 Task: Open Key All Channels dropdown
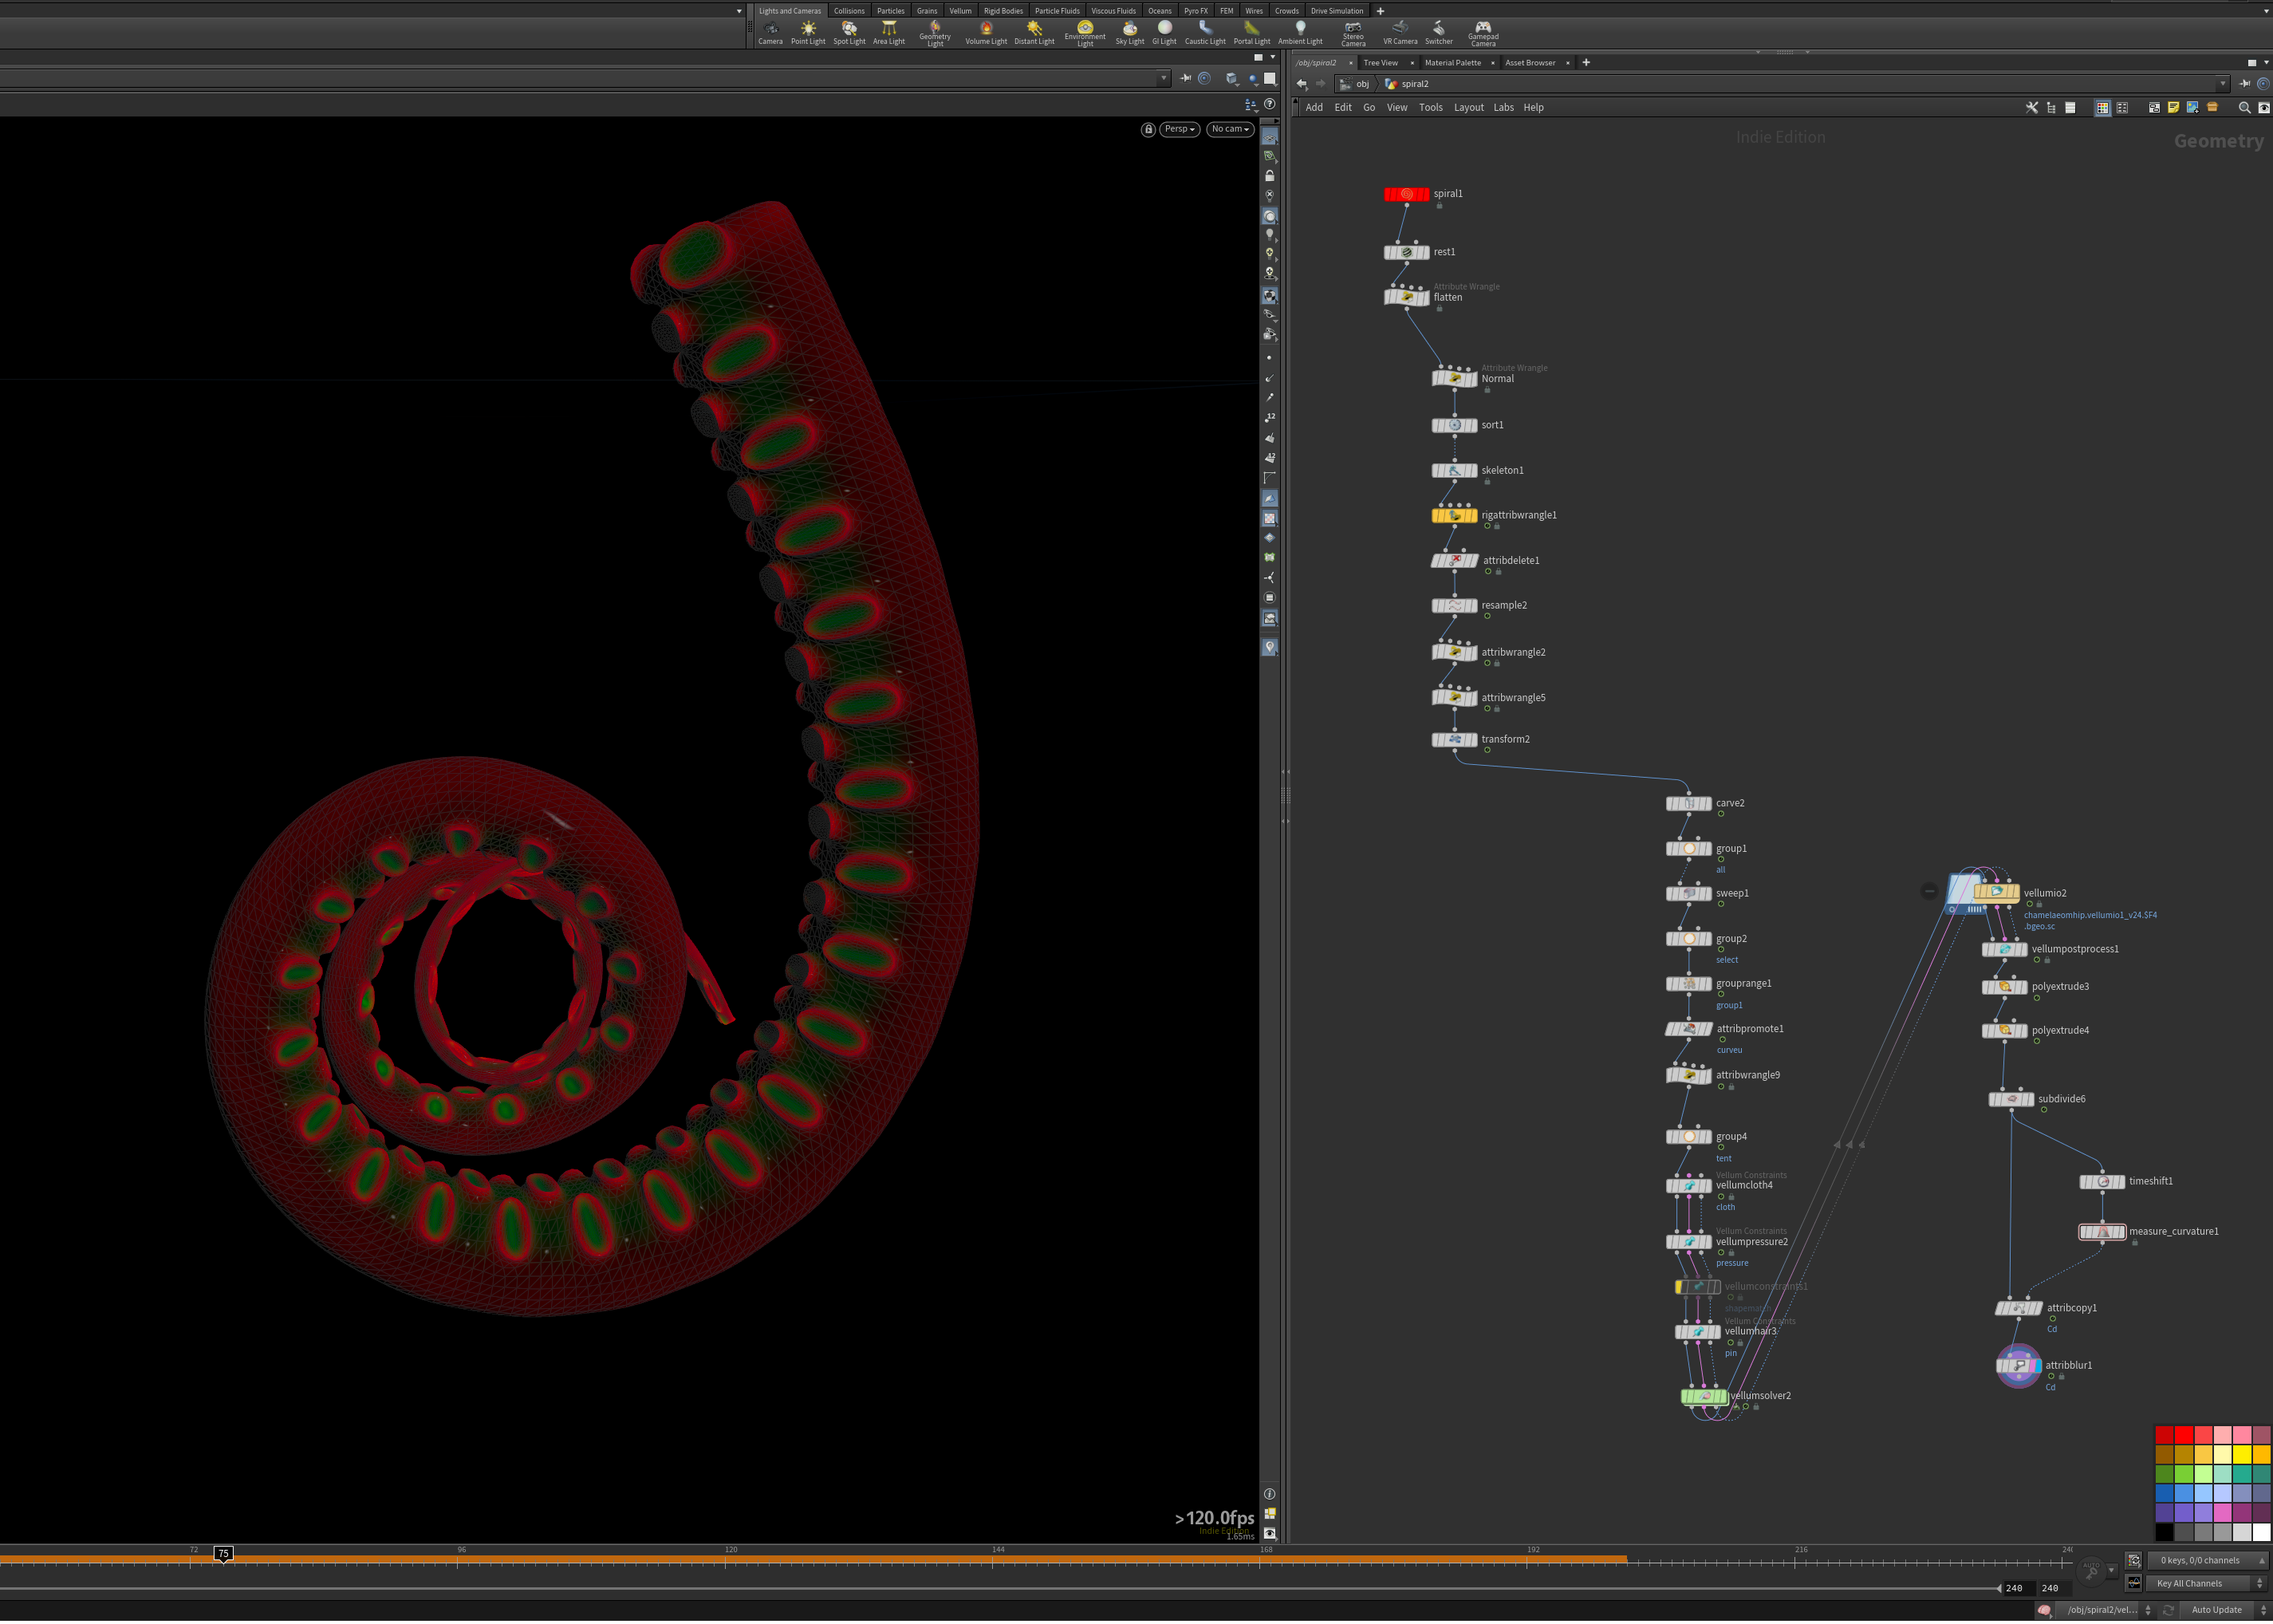pyautogui.click(x=2208, y=1583)
